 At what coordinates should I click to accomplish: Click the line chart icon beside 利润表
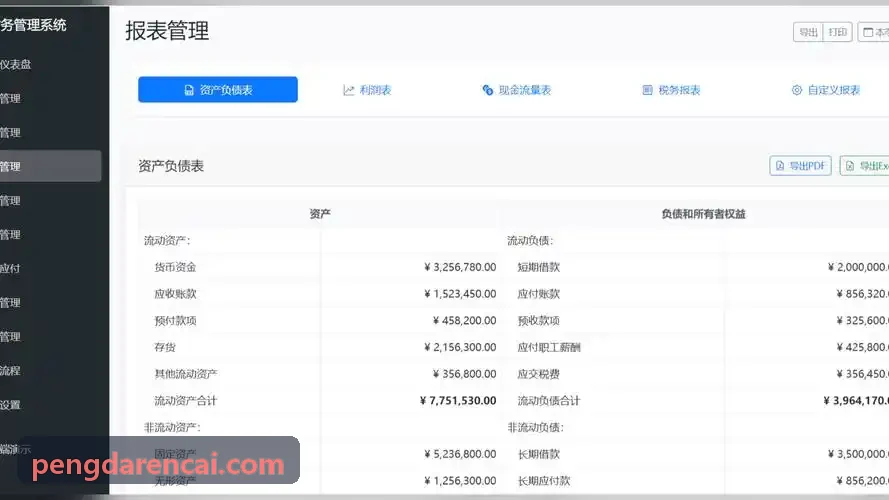(348, 90)
